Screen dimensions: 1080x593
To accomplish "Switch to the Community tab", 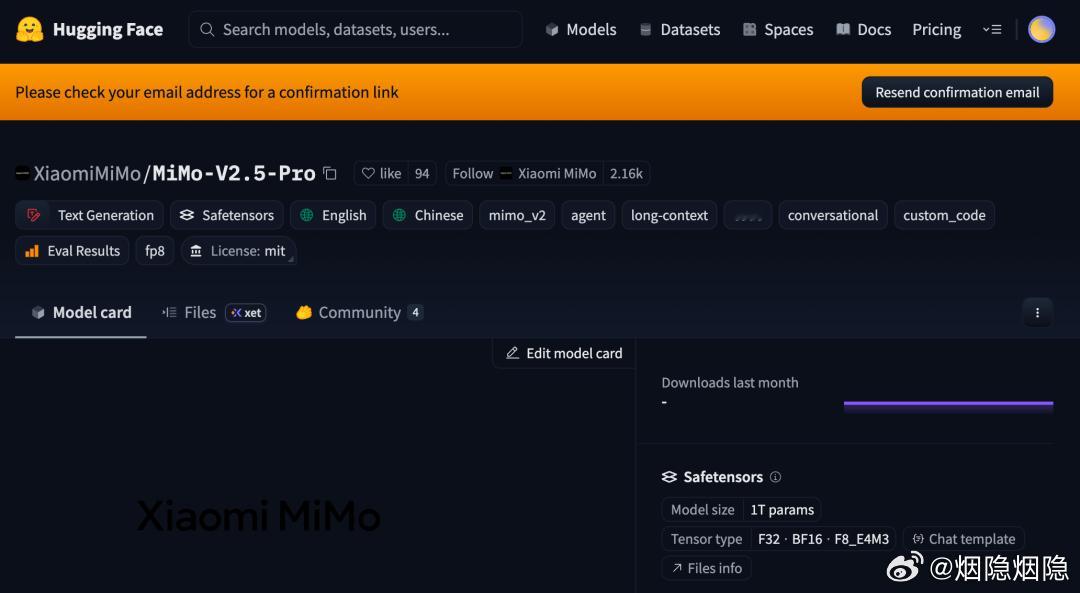I will 359,313.
